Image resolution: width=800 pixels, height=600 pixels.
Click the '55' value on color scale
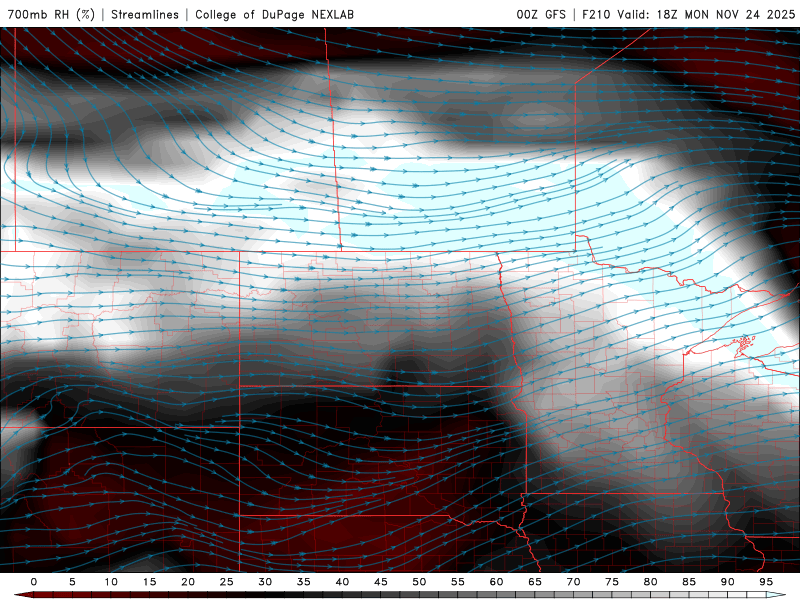[458, 582]
